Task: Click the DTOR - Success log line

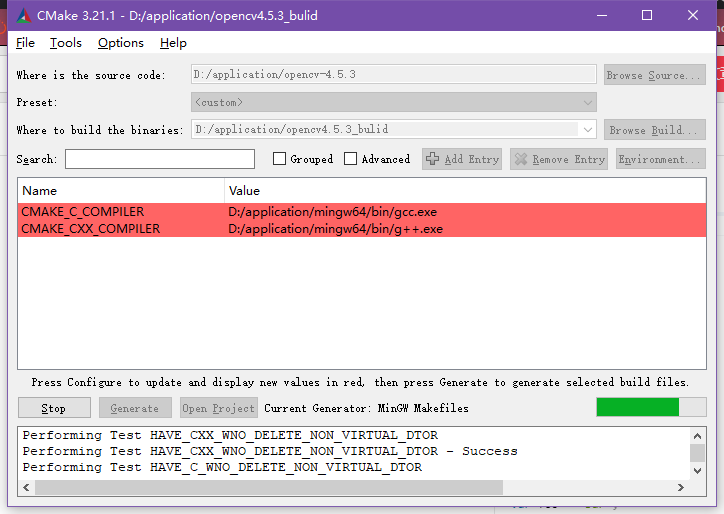Action: [270, 451]
